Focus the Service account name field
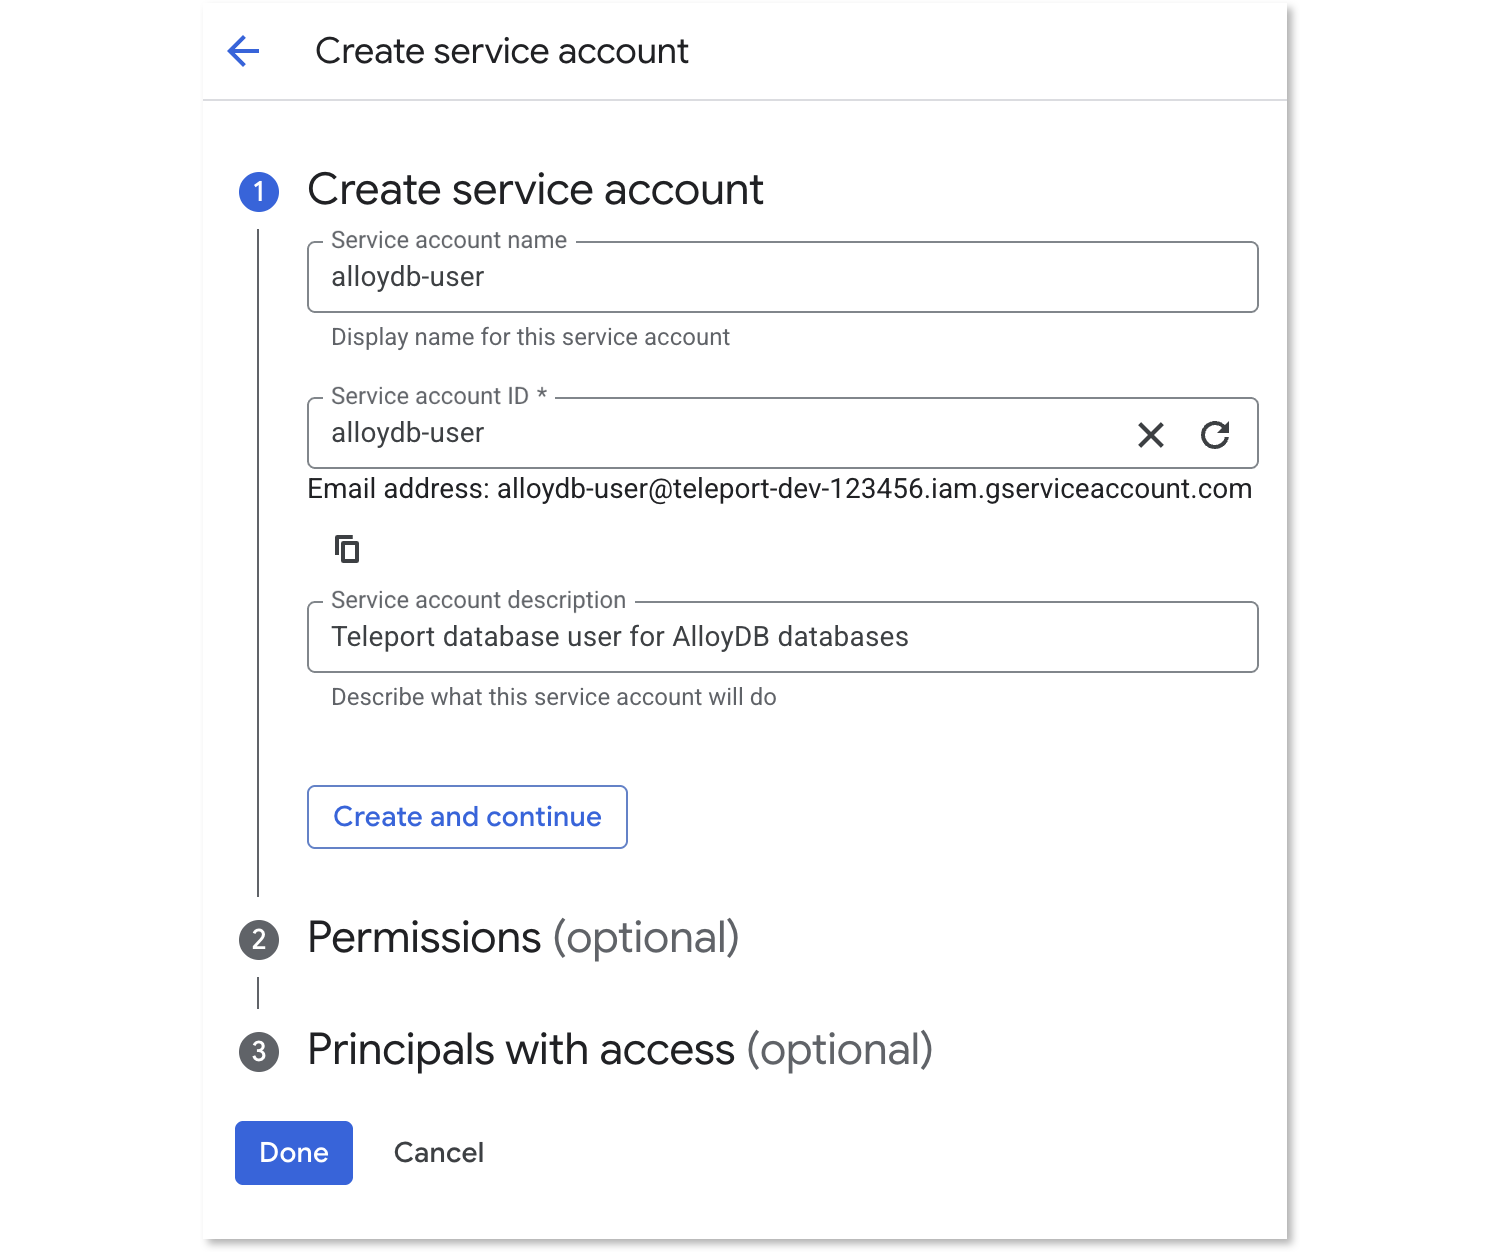 [x=700, y=277]
